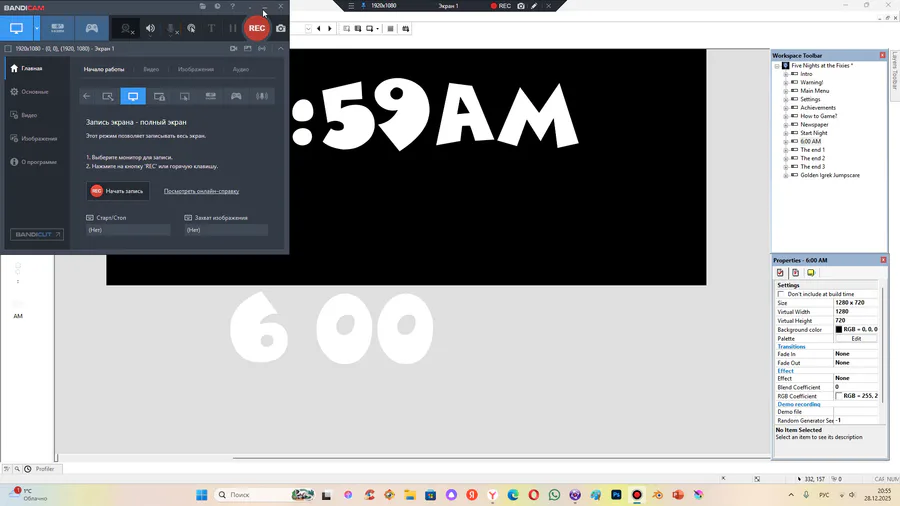Open hamburger menu in floating recording bar
900x506 pixels.
(x=351, y=6)
